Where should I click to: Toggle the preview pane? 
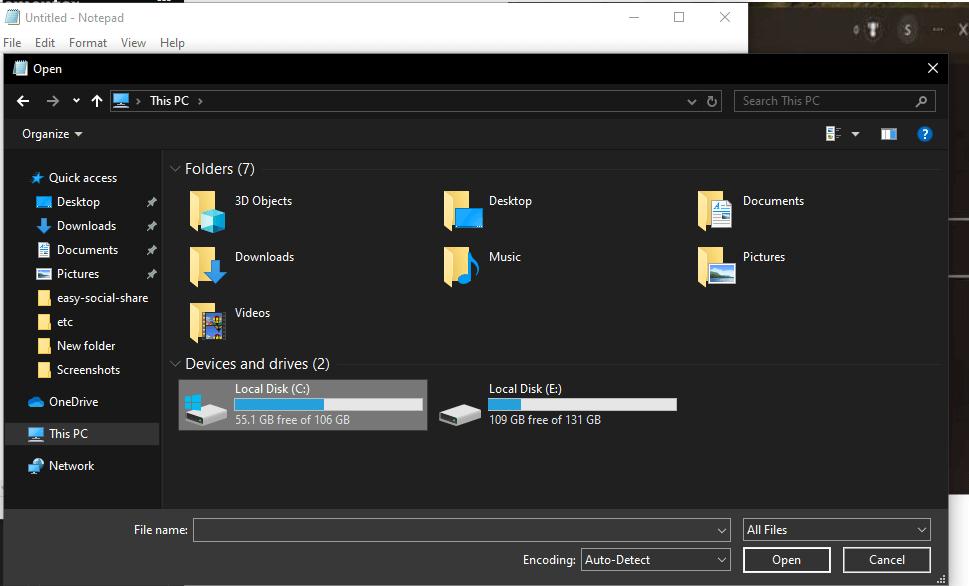pyautogui.click(x=889, y=134)
